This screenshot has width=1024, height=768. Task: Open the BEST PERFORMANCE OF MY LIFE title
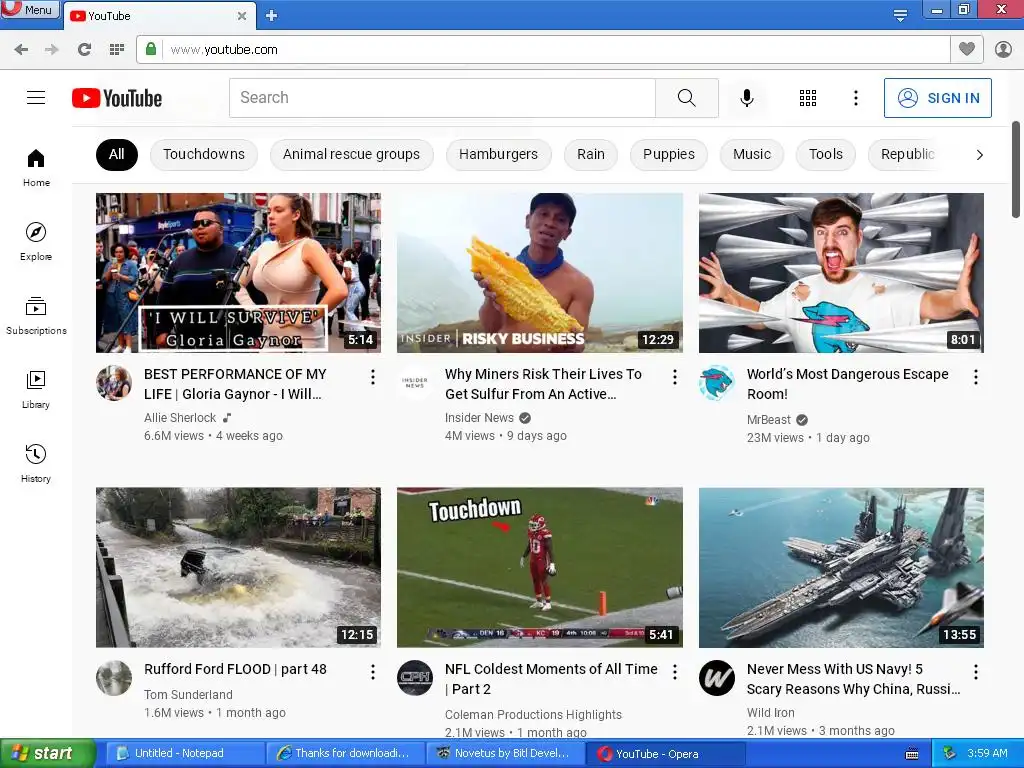[x=235, y=384]
